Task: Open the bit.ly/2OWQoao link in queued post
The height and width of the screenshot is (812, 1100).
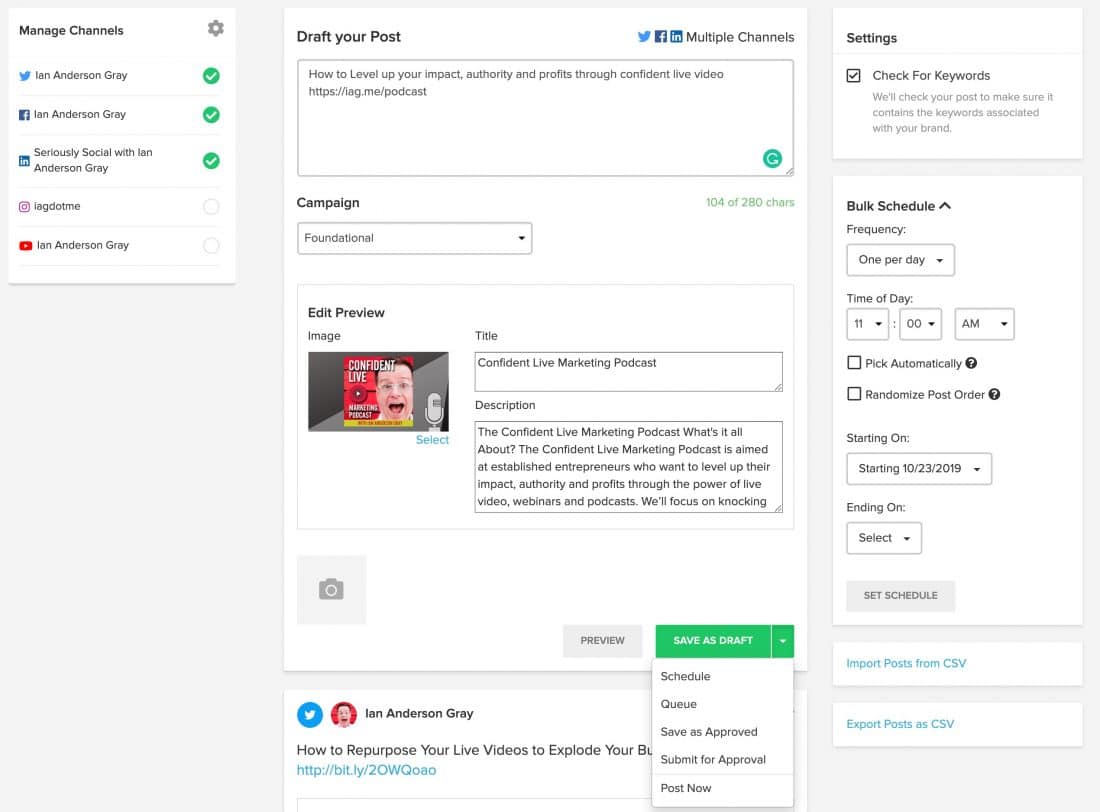Action: 366,770
